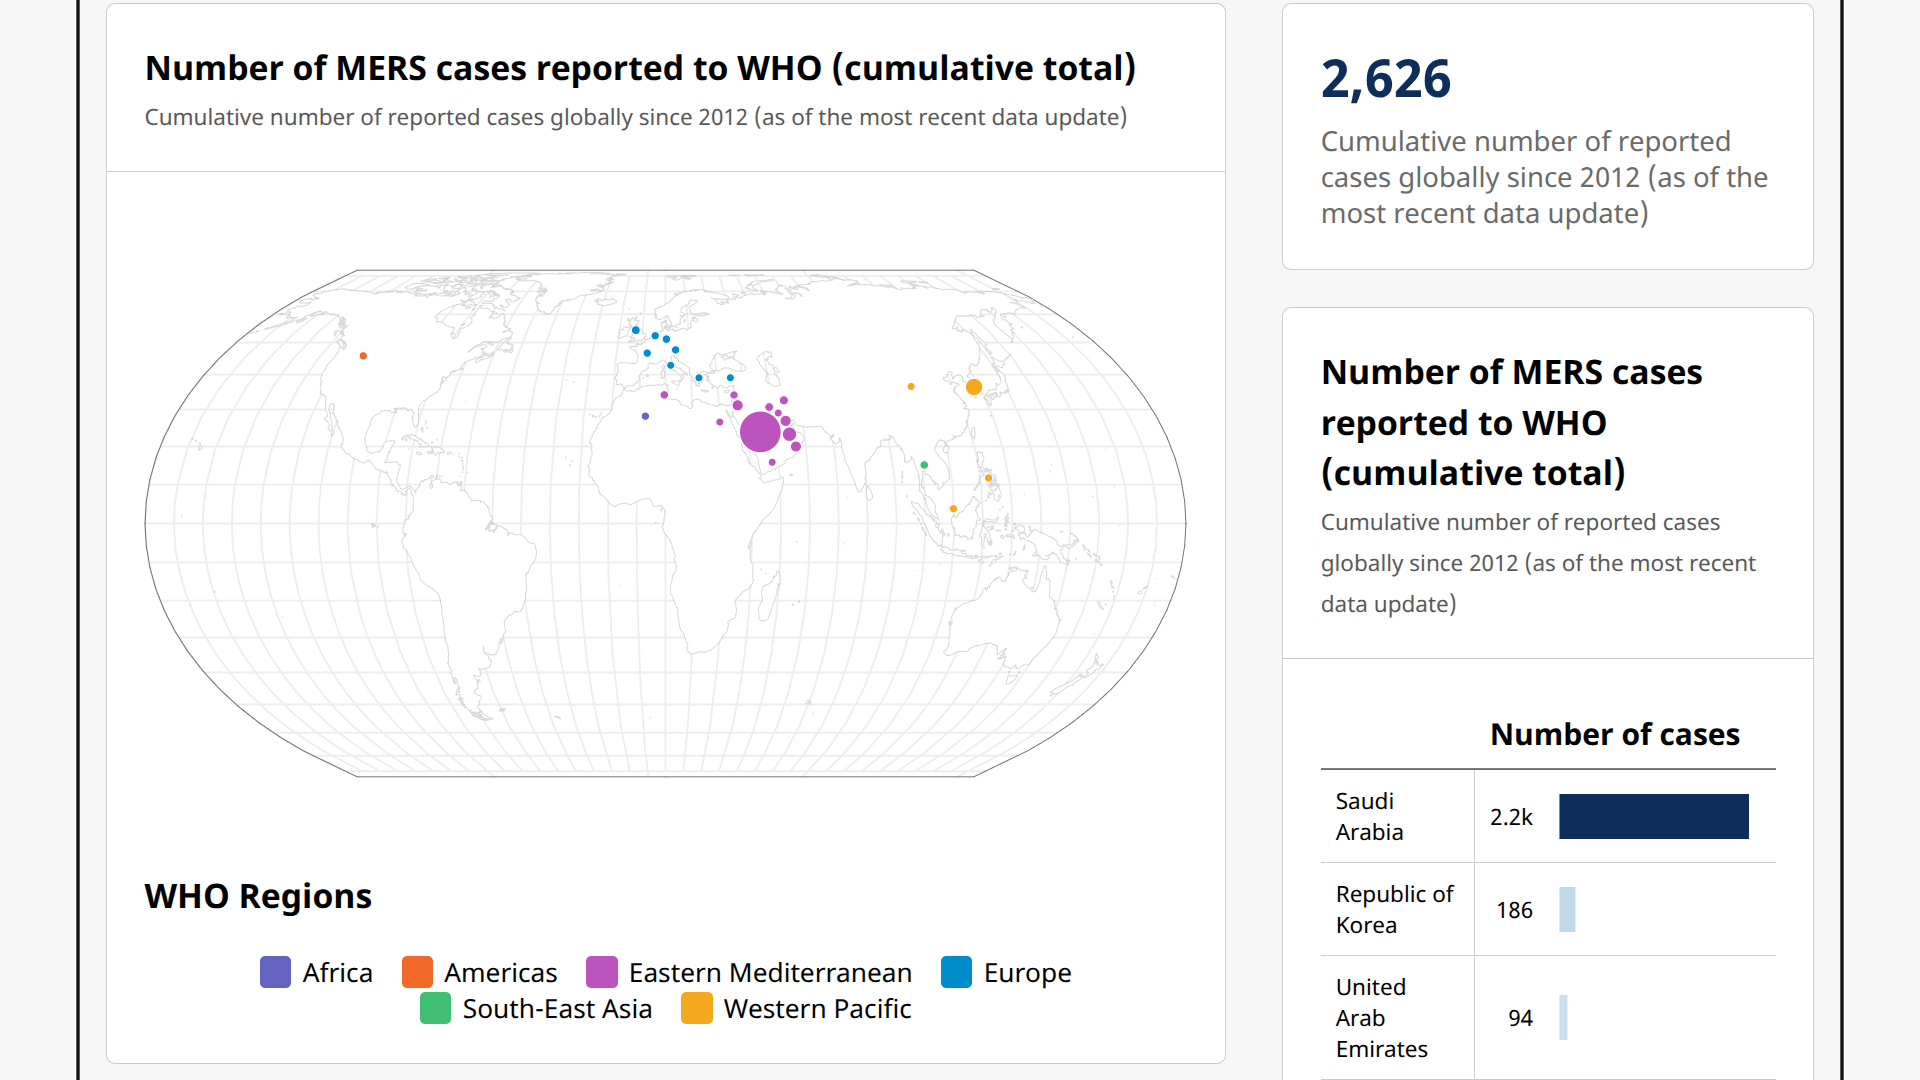Toggle the South-East Asia green swatch
This screenshot has height=1080, width=1920.
[435, 1008]
